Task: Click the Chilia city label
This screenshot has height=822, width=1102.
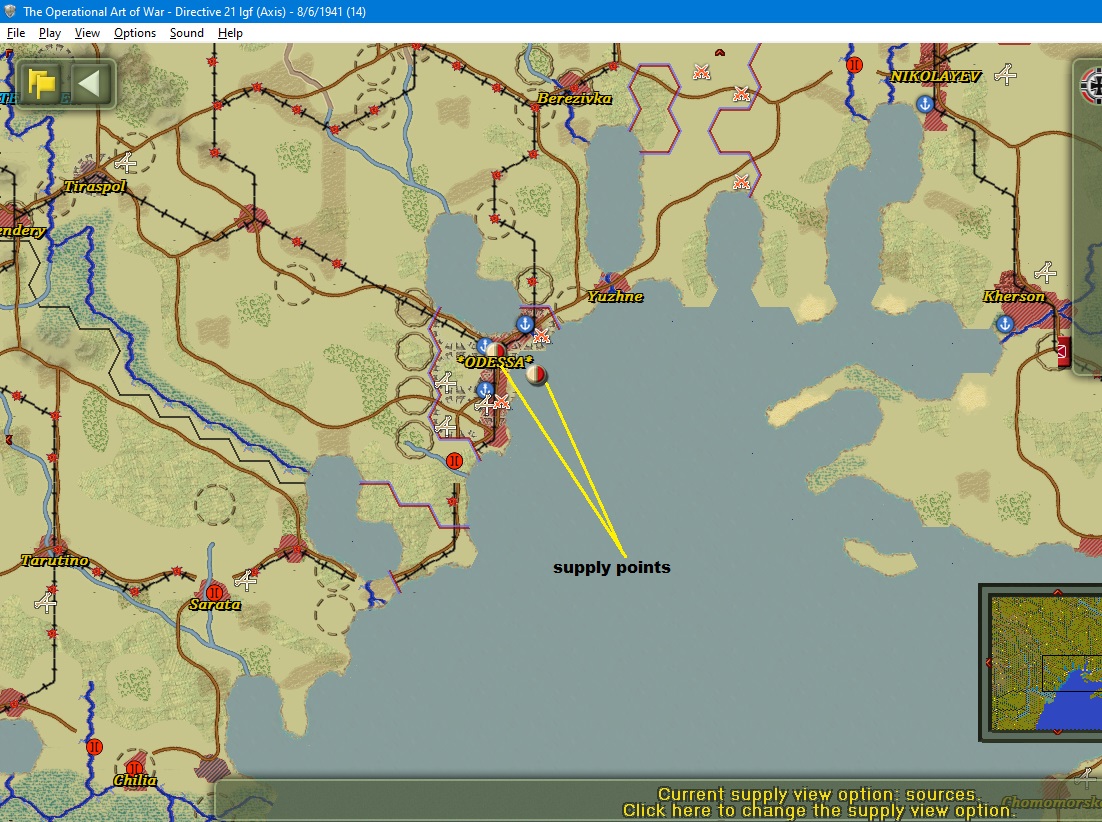Action: pos(135,781)
